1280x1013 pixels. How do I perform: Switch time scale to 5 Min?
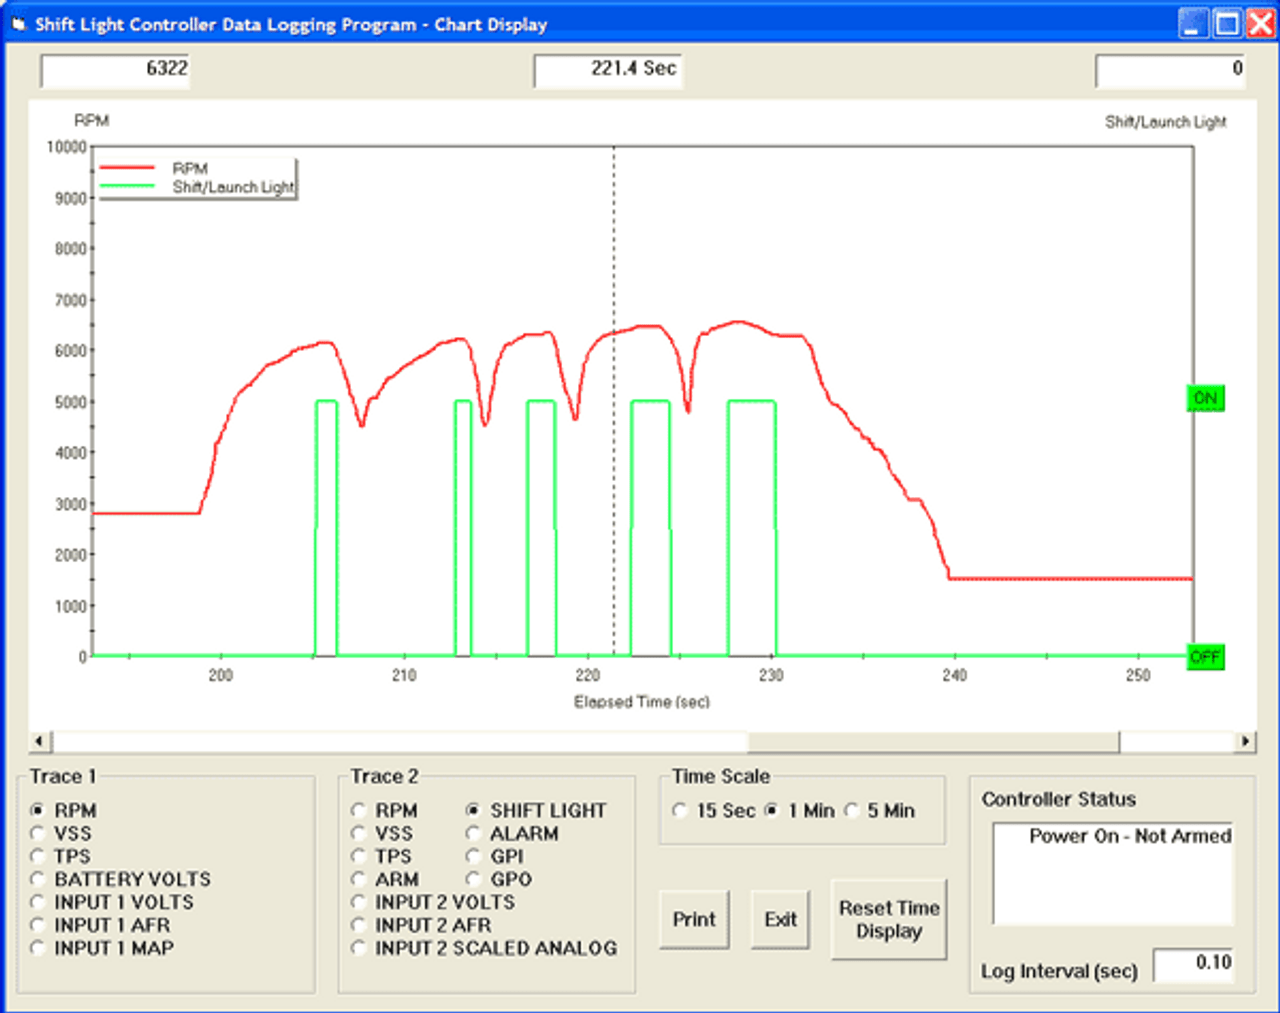pos(852,811)
